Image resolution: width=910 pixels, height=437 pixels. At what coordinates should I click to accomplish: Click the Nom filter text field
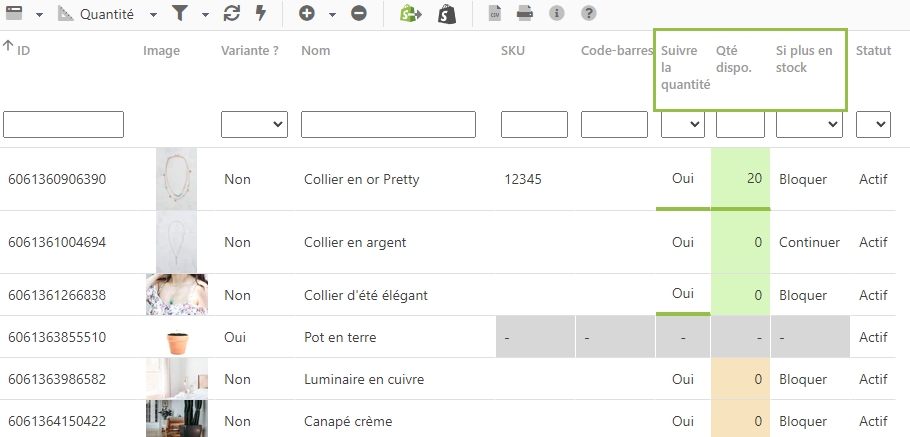click(388, 124)
